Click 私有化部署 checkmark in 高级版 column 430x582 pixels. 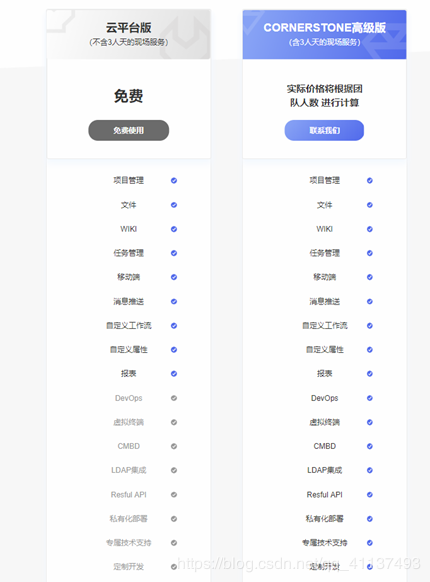tap(369, 519)
